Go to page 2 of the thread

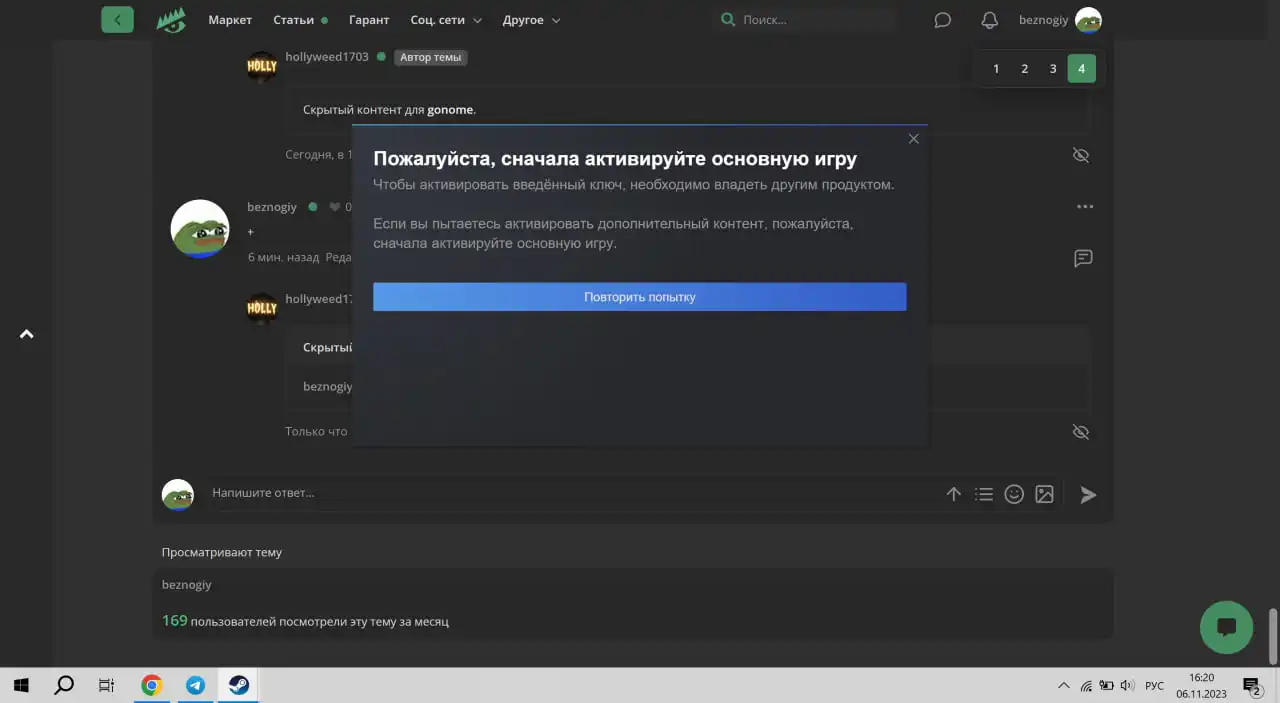tap(1024, 69)
